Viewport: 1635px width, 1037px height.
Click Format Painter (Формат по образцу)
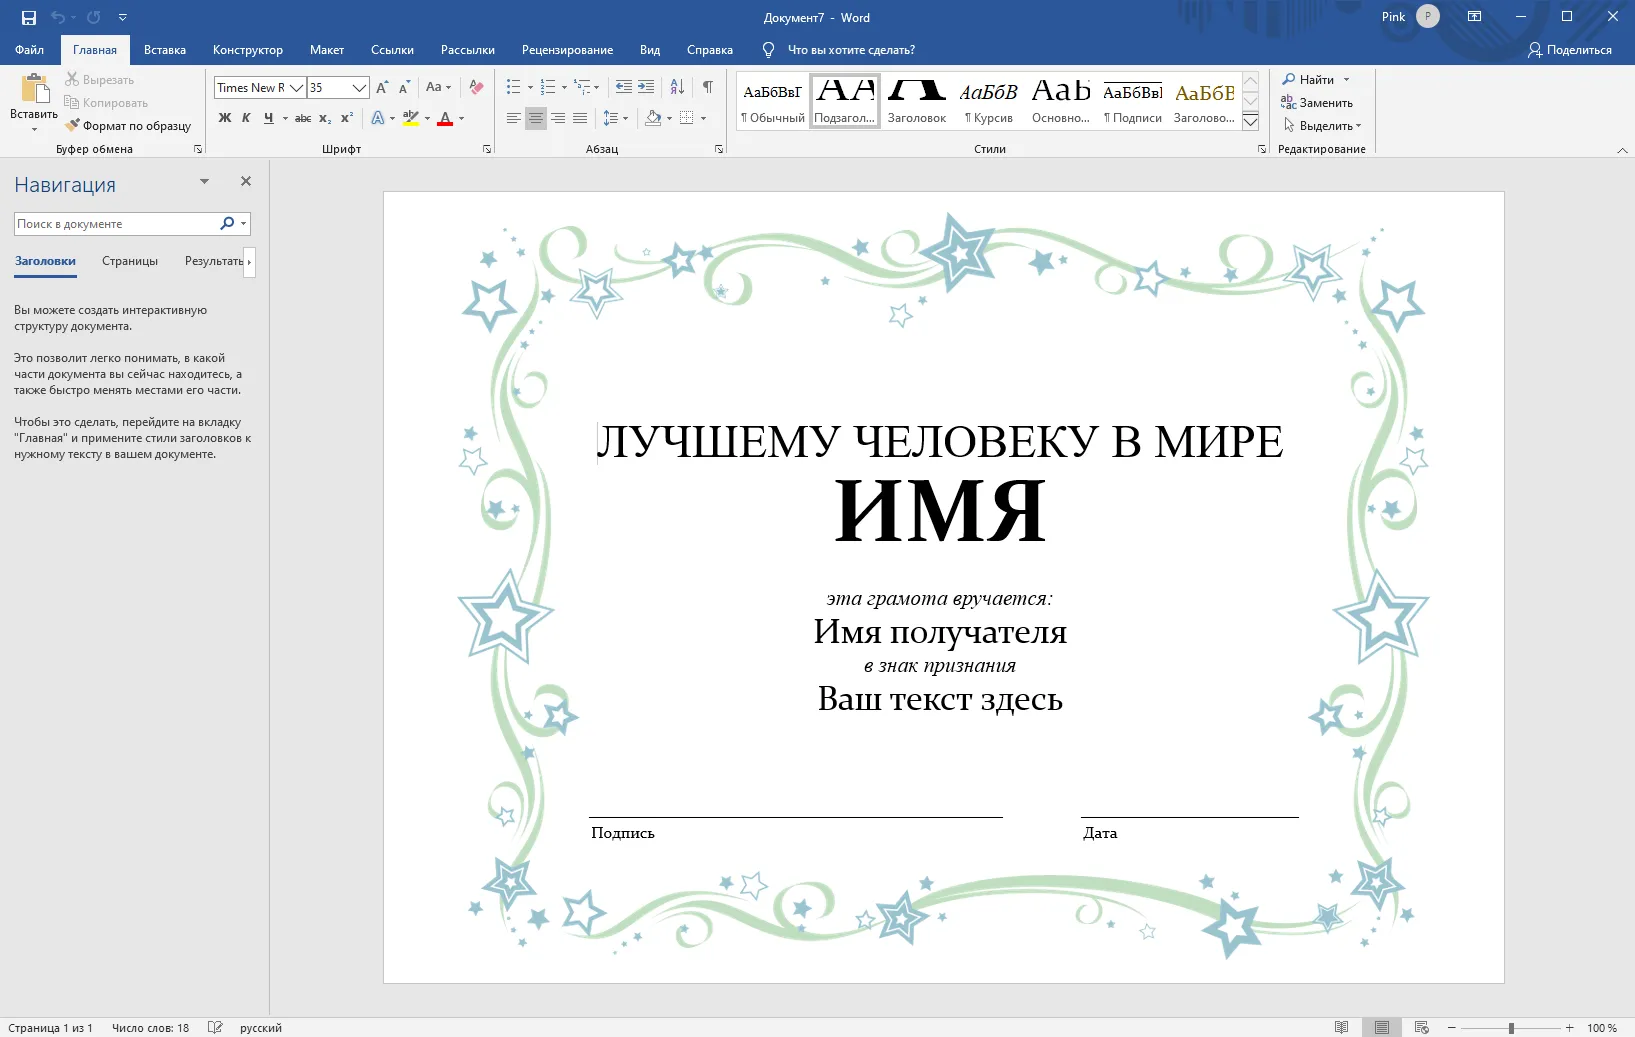[128, 126]
